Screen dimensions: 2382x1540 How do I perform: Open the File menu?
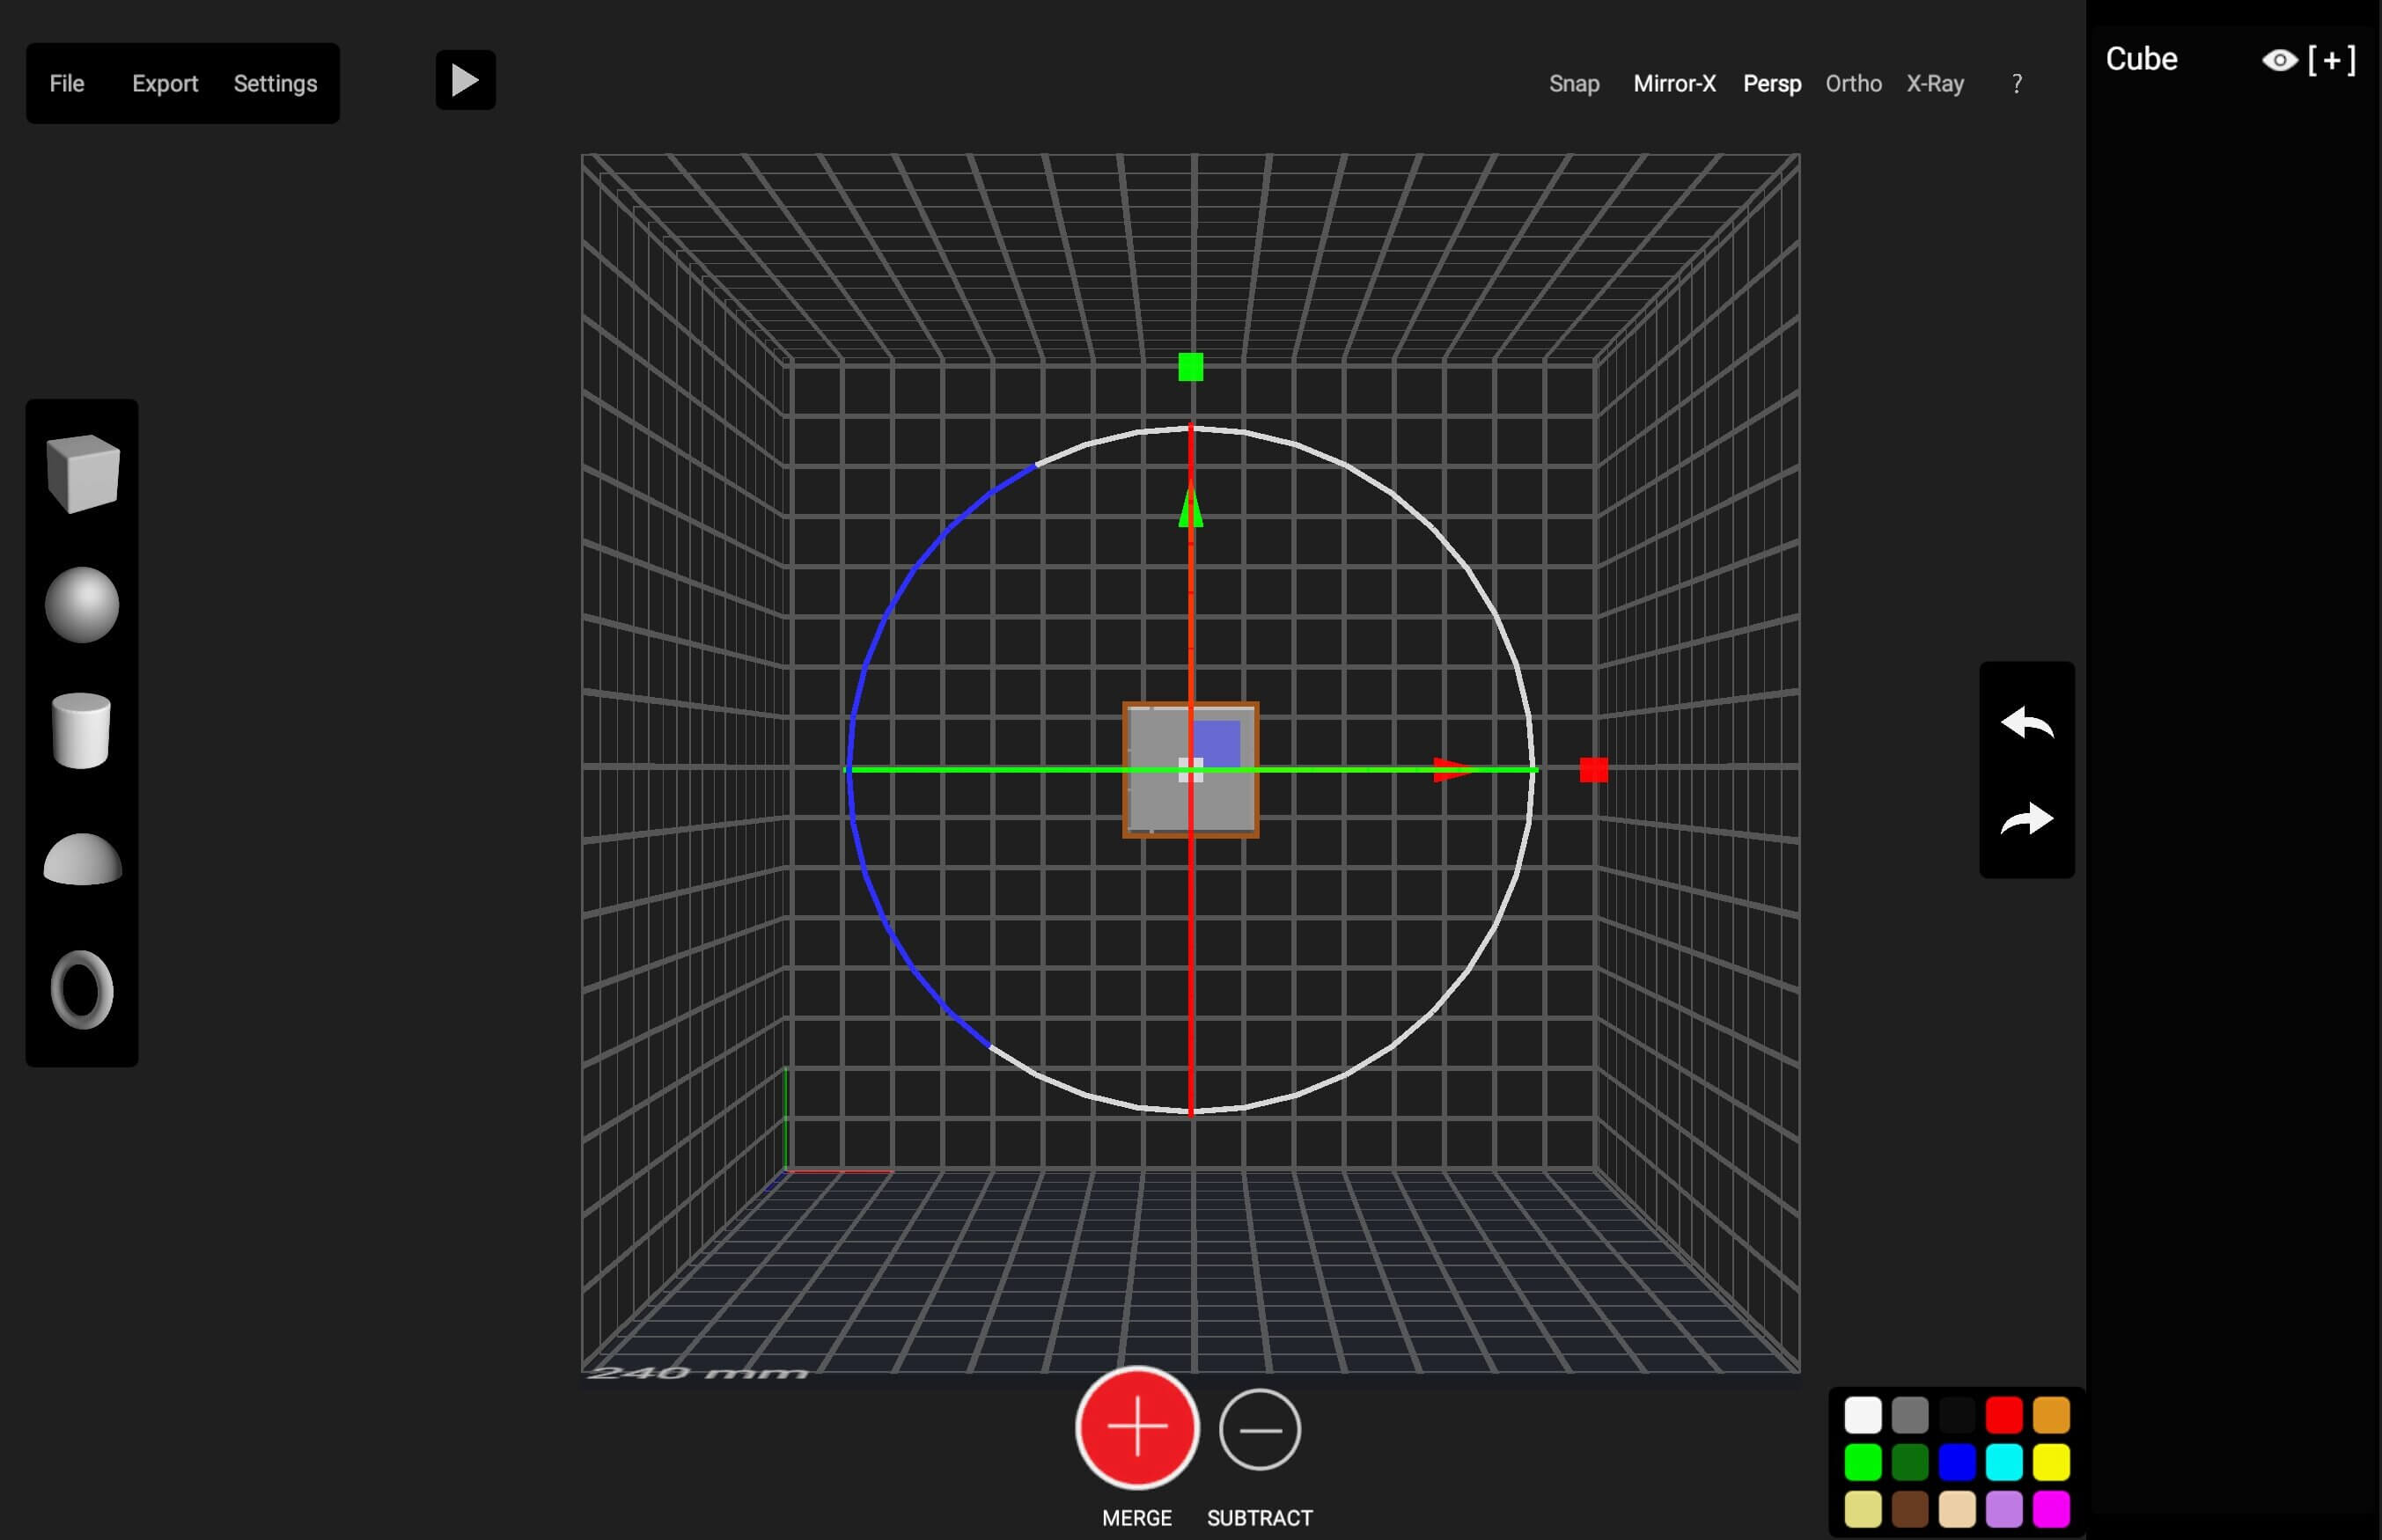66,83
